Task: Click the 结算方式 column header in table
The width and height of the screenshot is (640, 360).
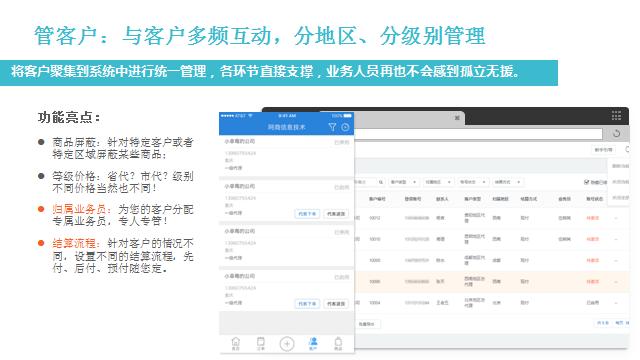Action: [x=529, y=199]
